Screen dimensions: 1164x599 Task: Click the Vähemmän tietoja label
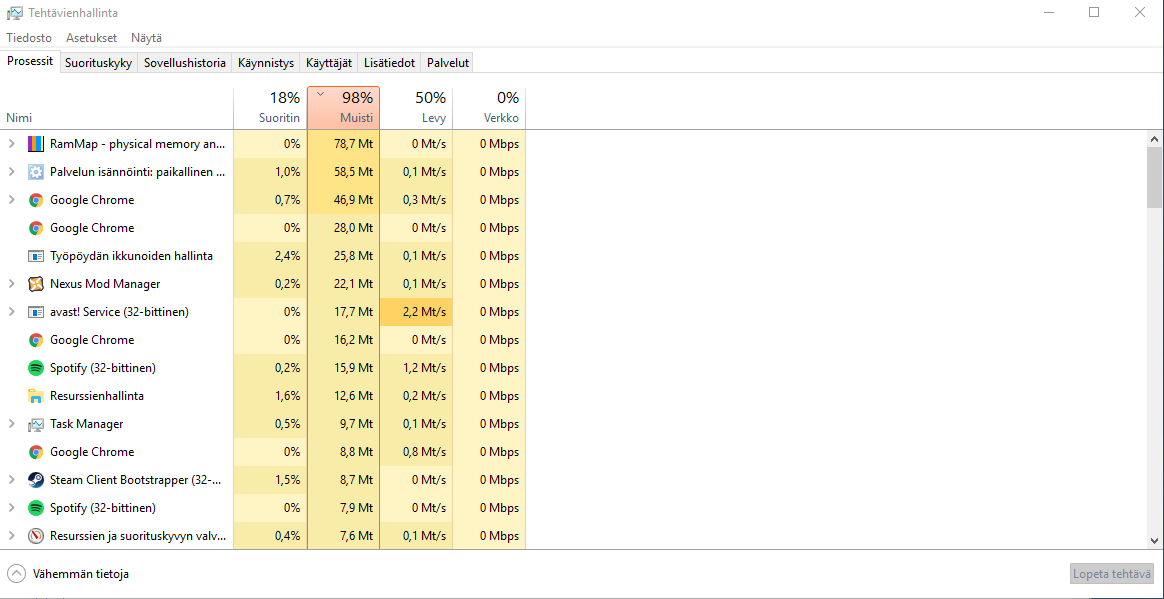(x=81, y=574)
